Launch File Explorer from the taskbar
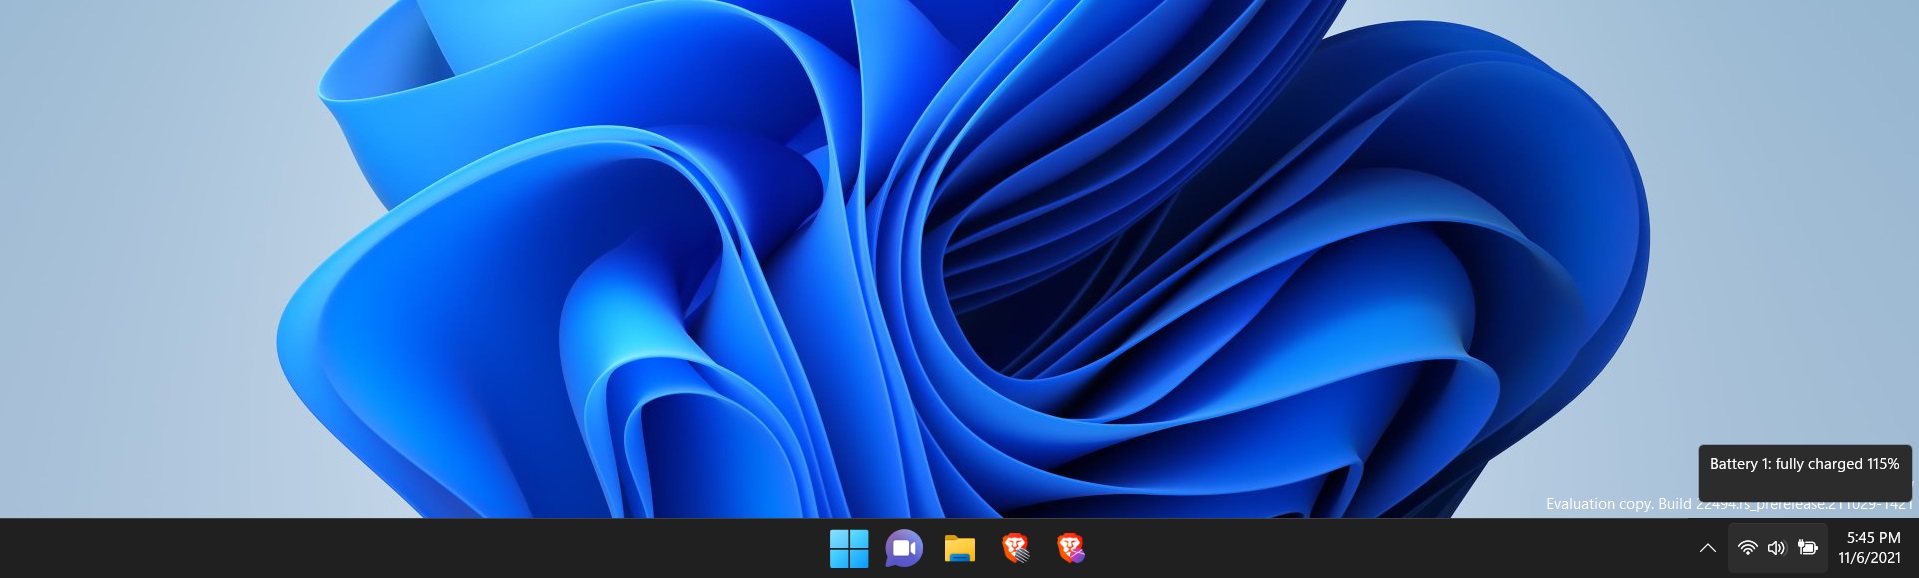This screenshot has width=1919, height=578. (x=960, y=548)
